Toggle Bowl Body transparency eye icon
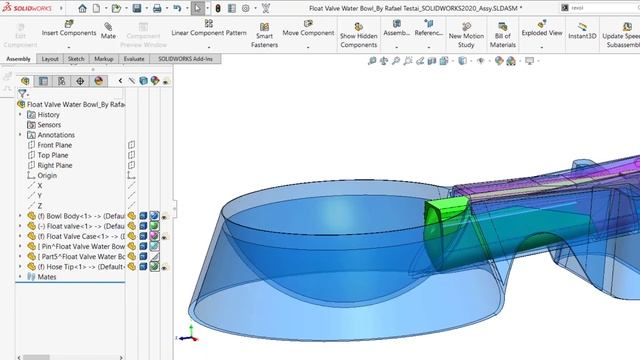 coord(165,216)
